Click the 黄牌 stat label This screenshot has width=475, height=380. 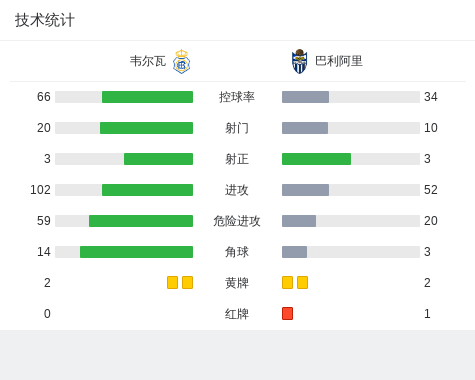point(237,283)
